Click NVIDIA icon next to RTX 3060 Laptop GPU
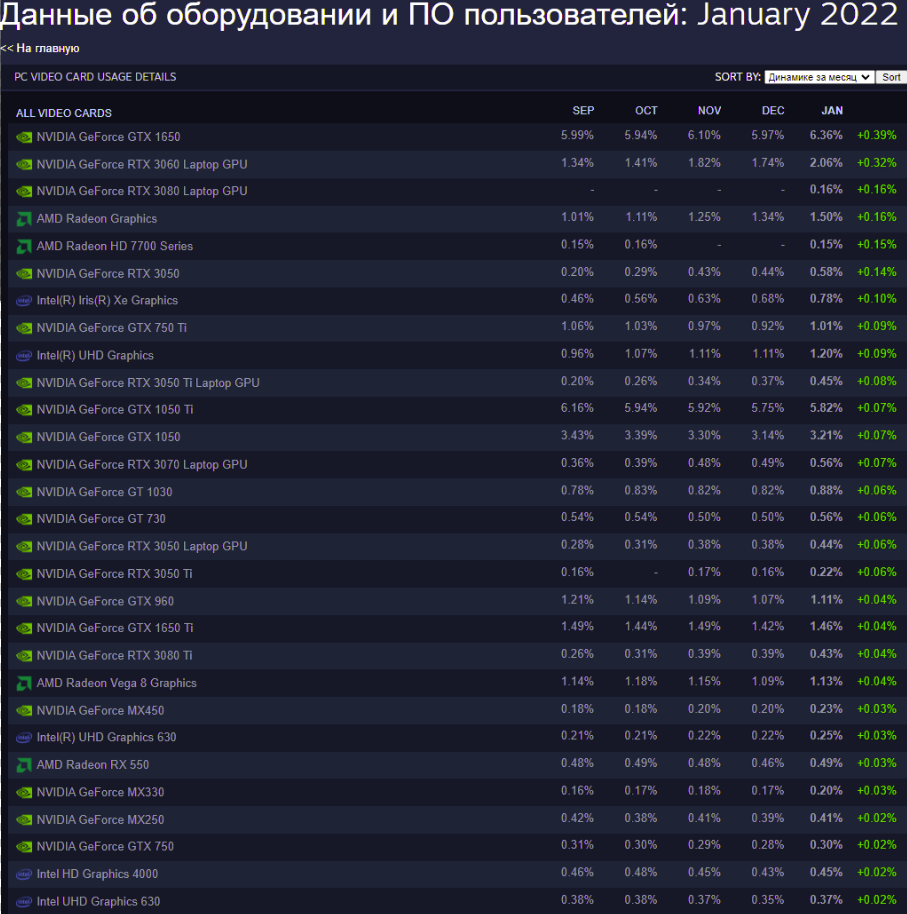This screenshot has height=914, width=907. [24, 165]
